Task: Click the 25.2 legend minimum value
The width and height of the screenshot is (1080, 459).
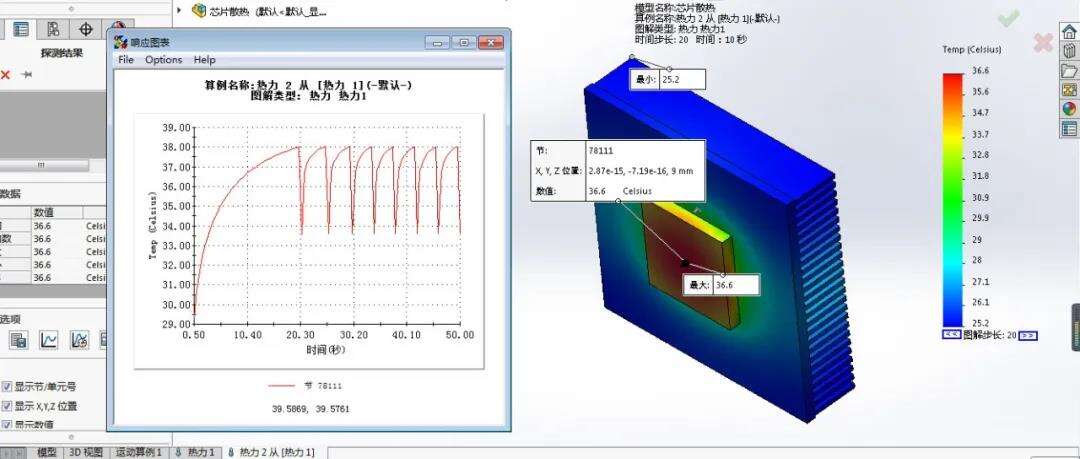Action: 980,323
